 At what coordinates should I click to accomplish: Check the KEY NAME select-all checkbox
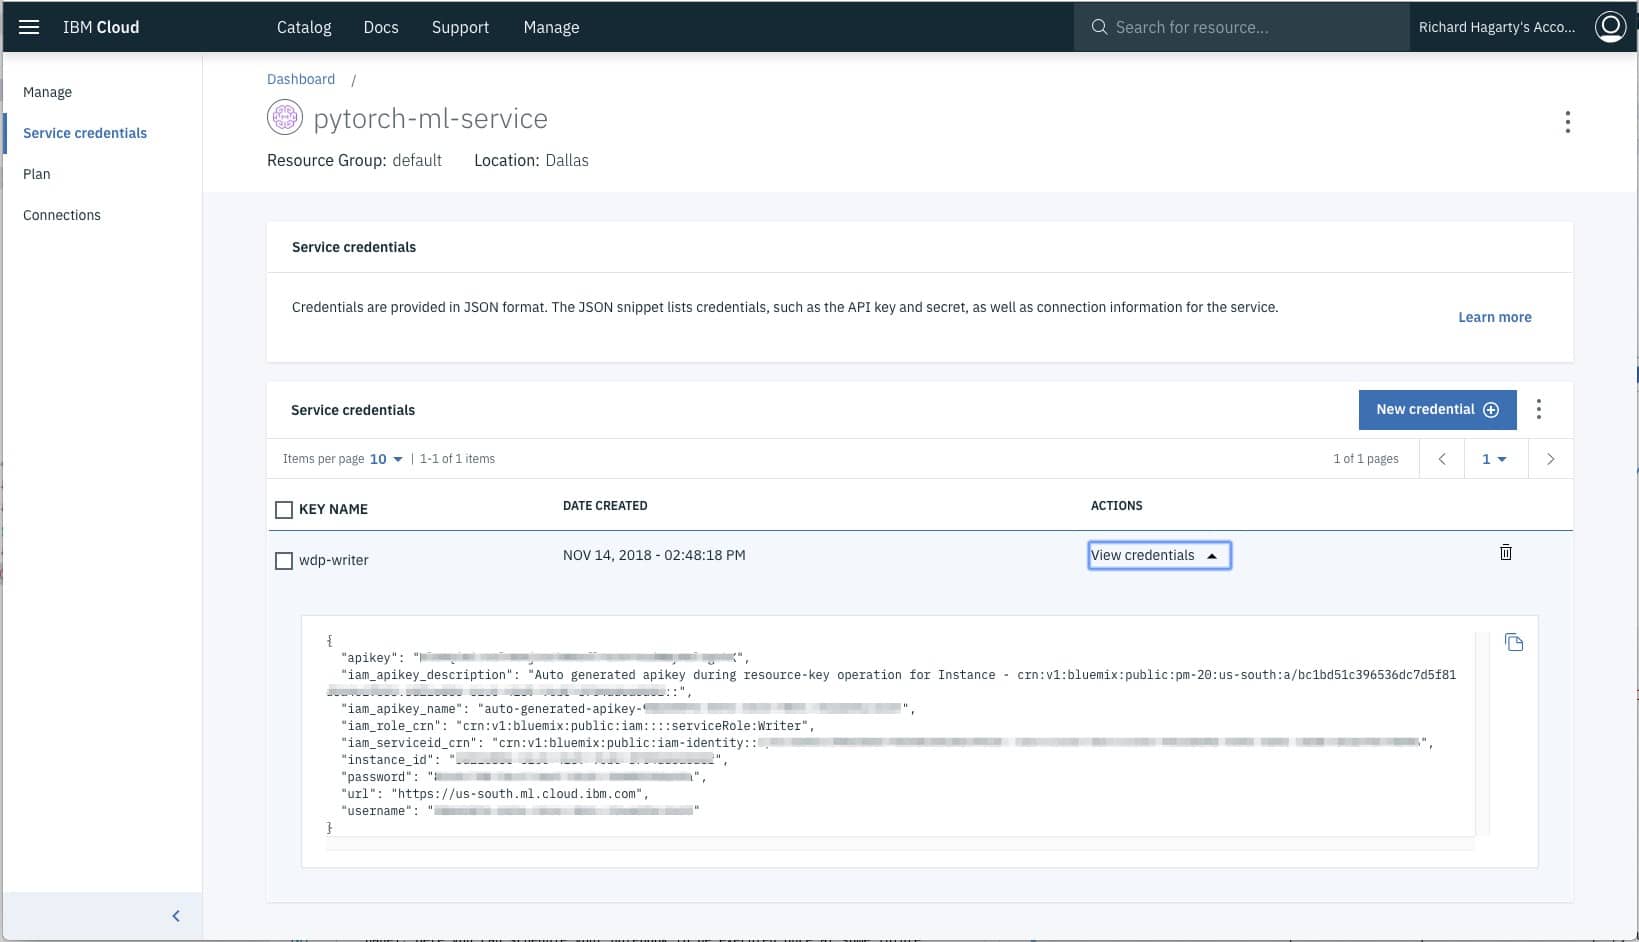click(x=284, y=510)
